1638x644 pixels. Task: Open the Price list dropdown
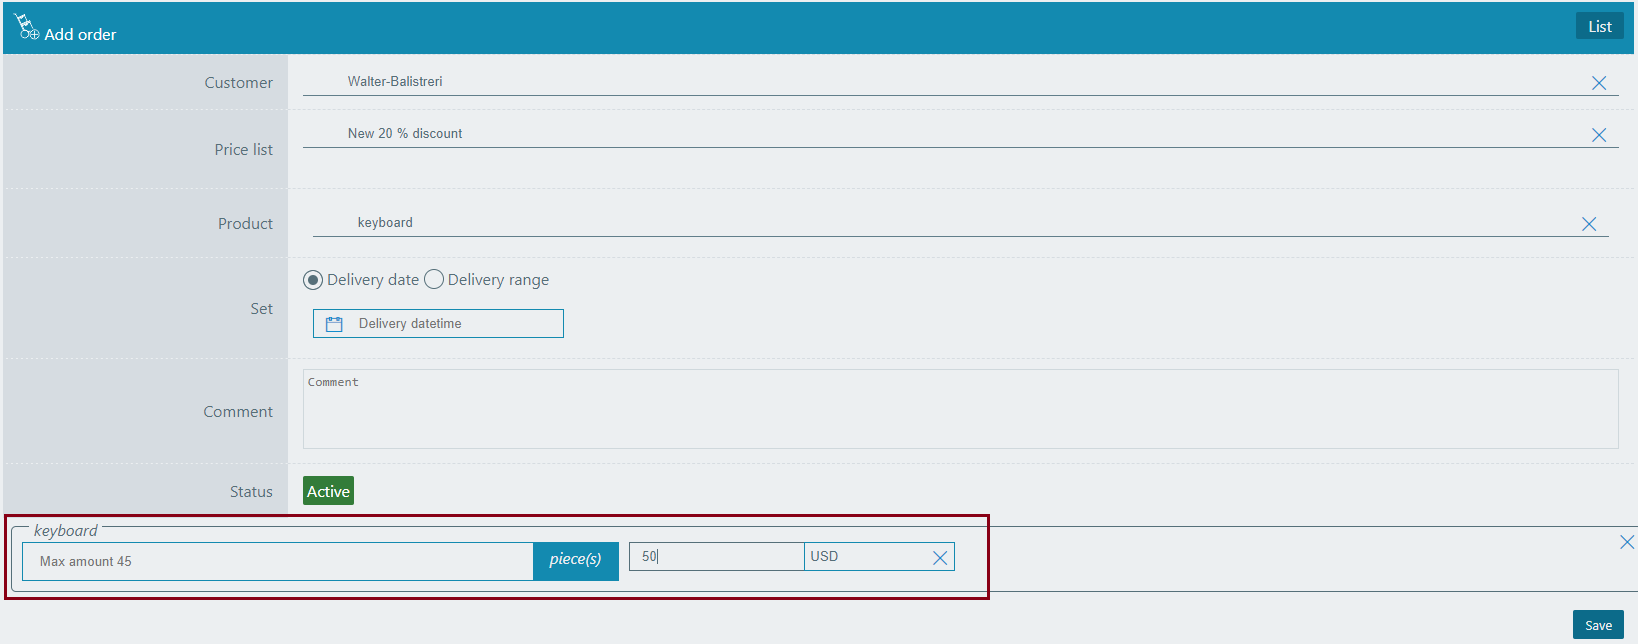(940, 134)
